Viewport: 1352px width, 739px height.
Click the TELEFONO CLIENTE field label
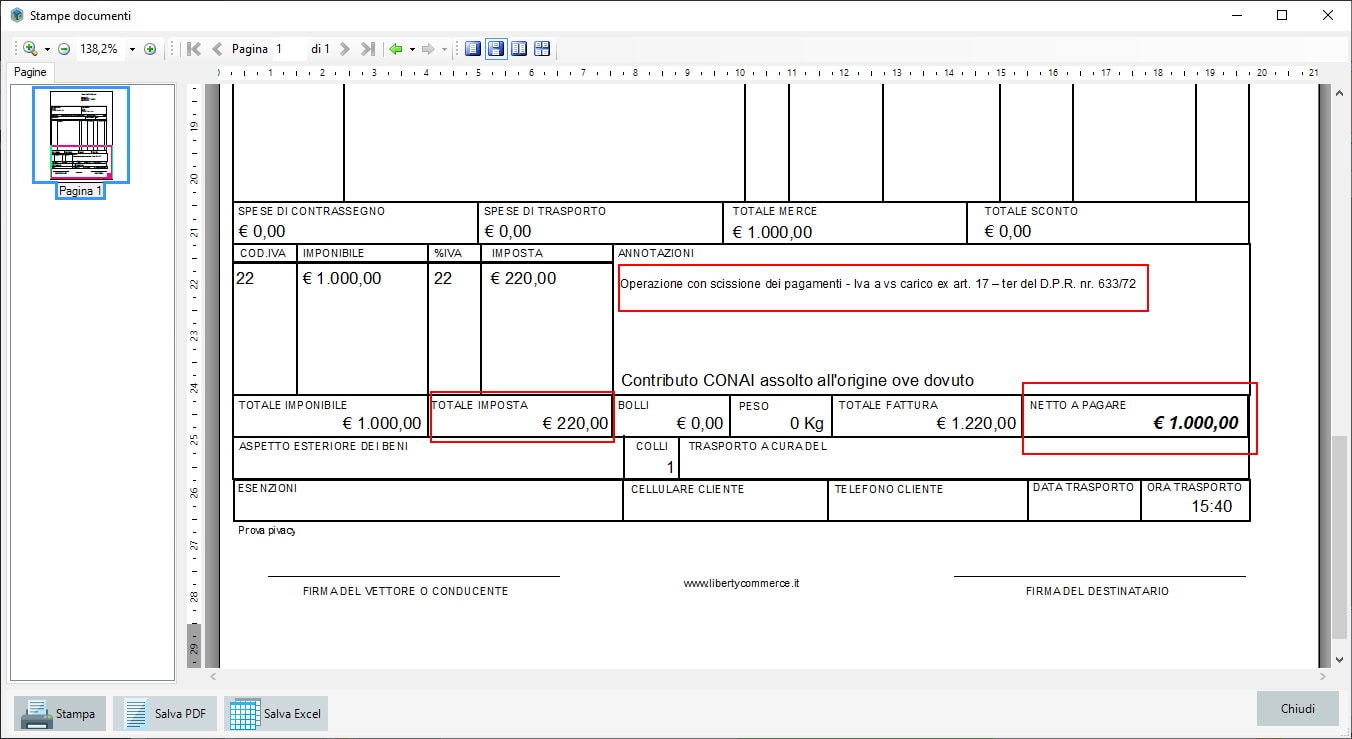point(889,489)
